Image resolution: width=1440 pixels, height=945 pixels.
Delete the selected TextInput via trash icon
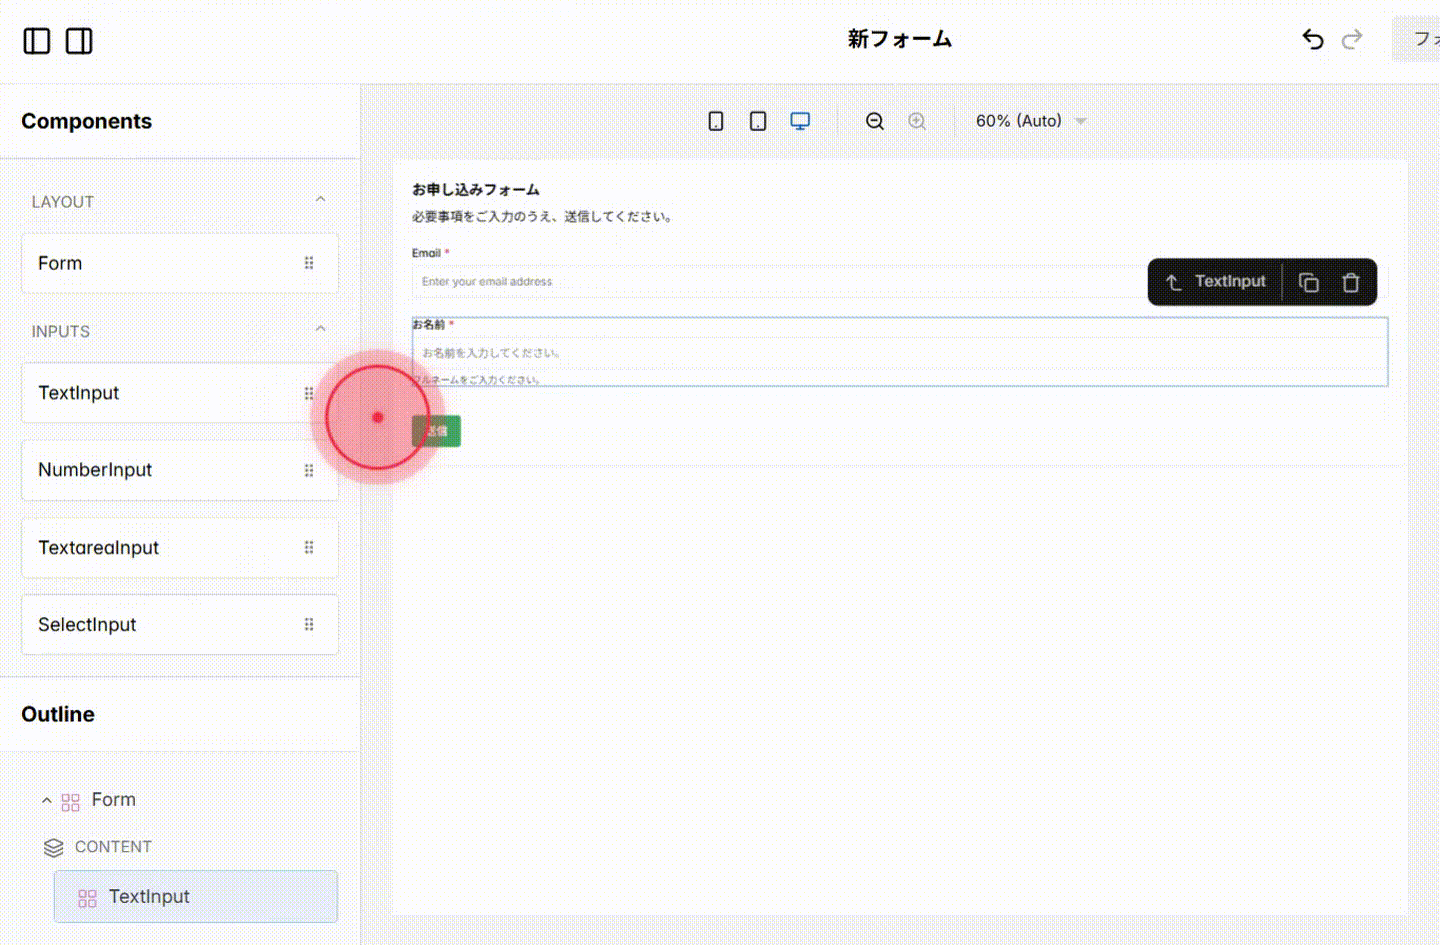click(1351, 281)
